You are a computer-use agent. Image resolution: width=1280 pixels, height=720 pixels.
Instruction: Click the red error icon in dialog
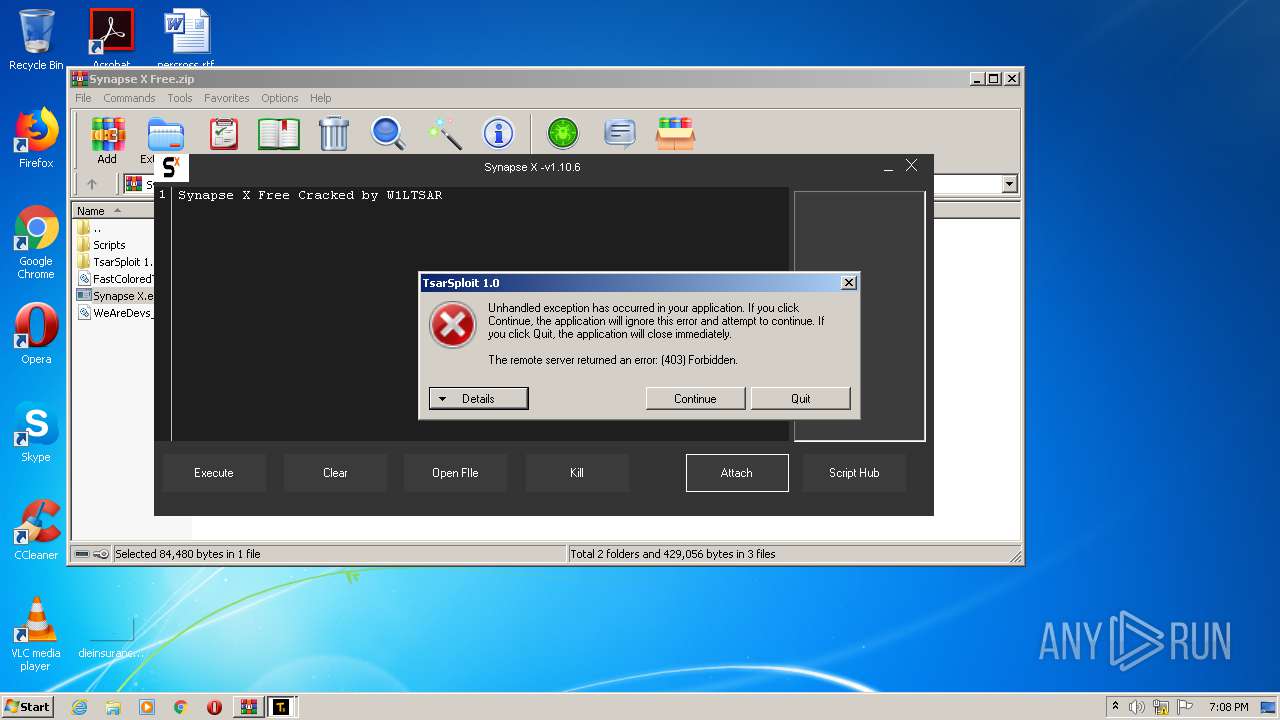coord(453,325)
